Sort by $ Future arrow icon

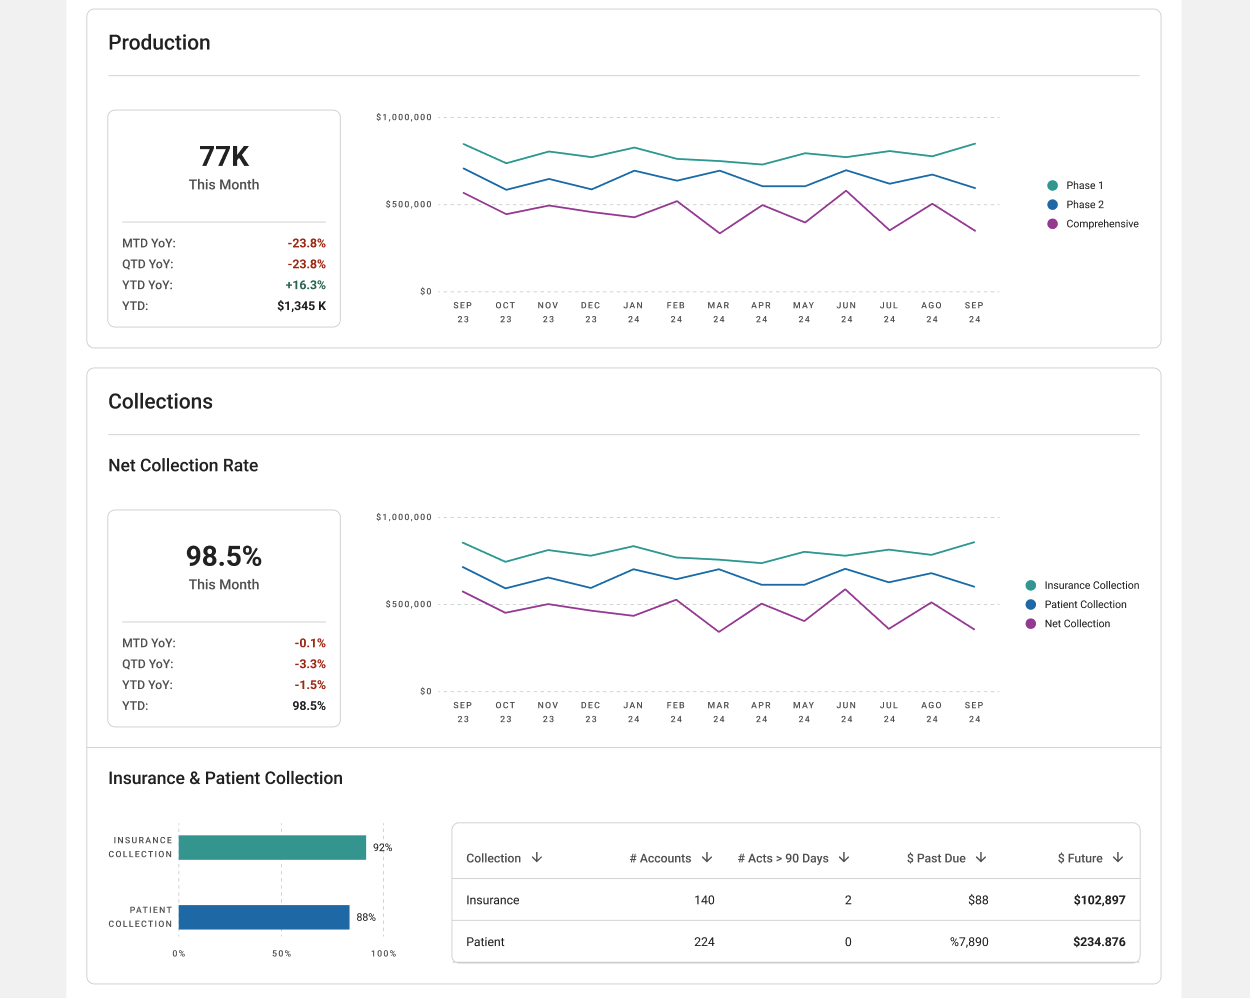(1118, 858)
